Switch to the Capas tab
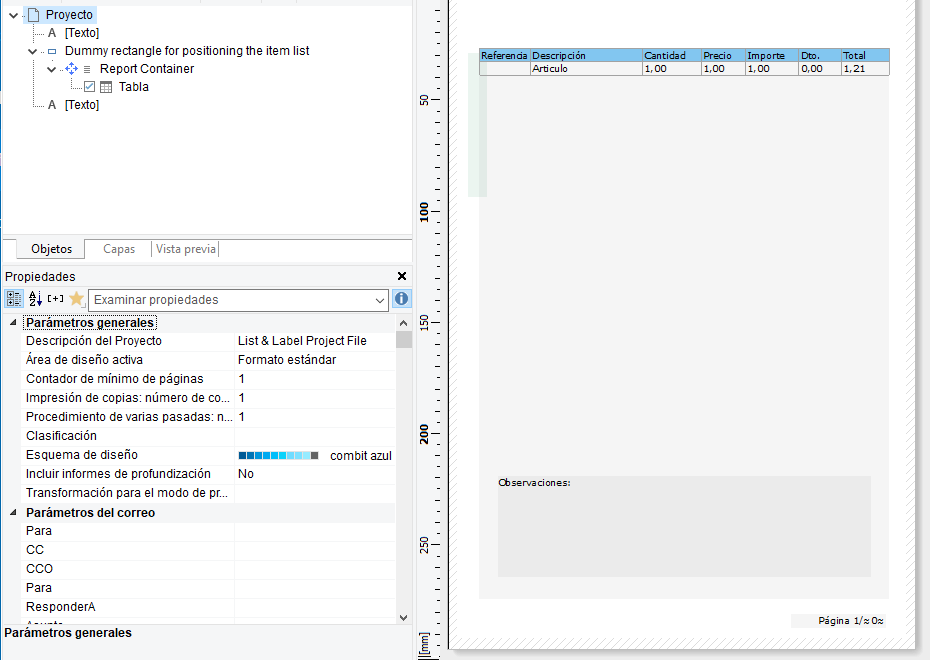The image size is (930, 660). click(119, 249)
